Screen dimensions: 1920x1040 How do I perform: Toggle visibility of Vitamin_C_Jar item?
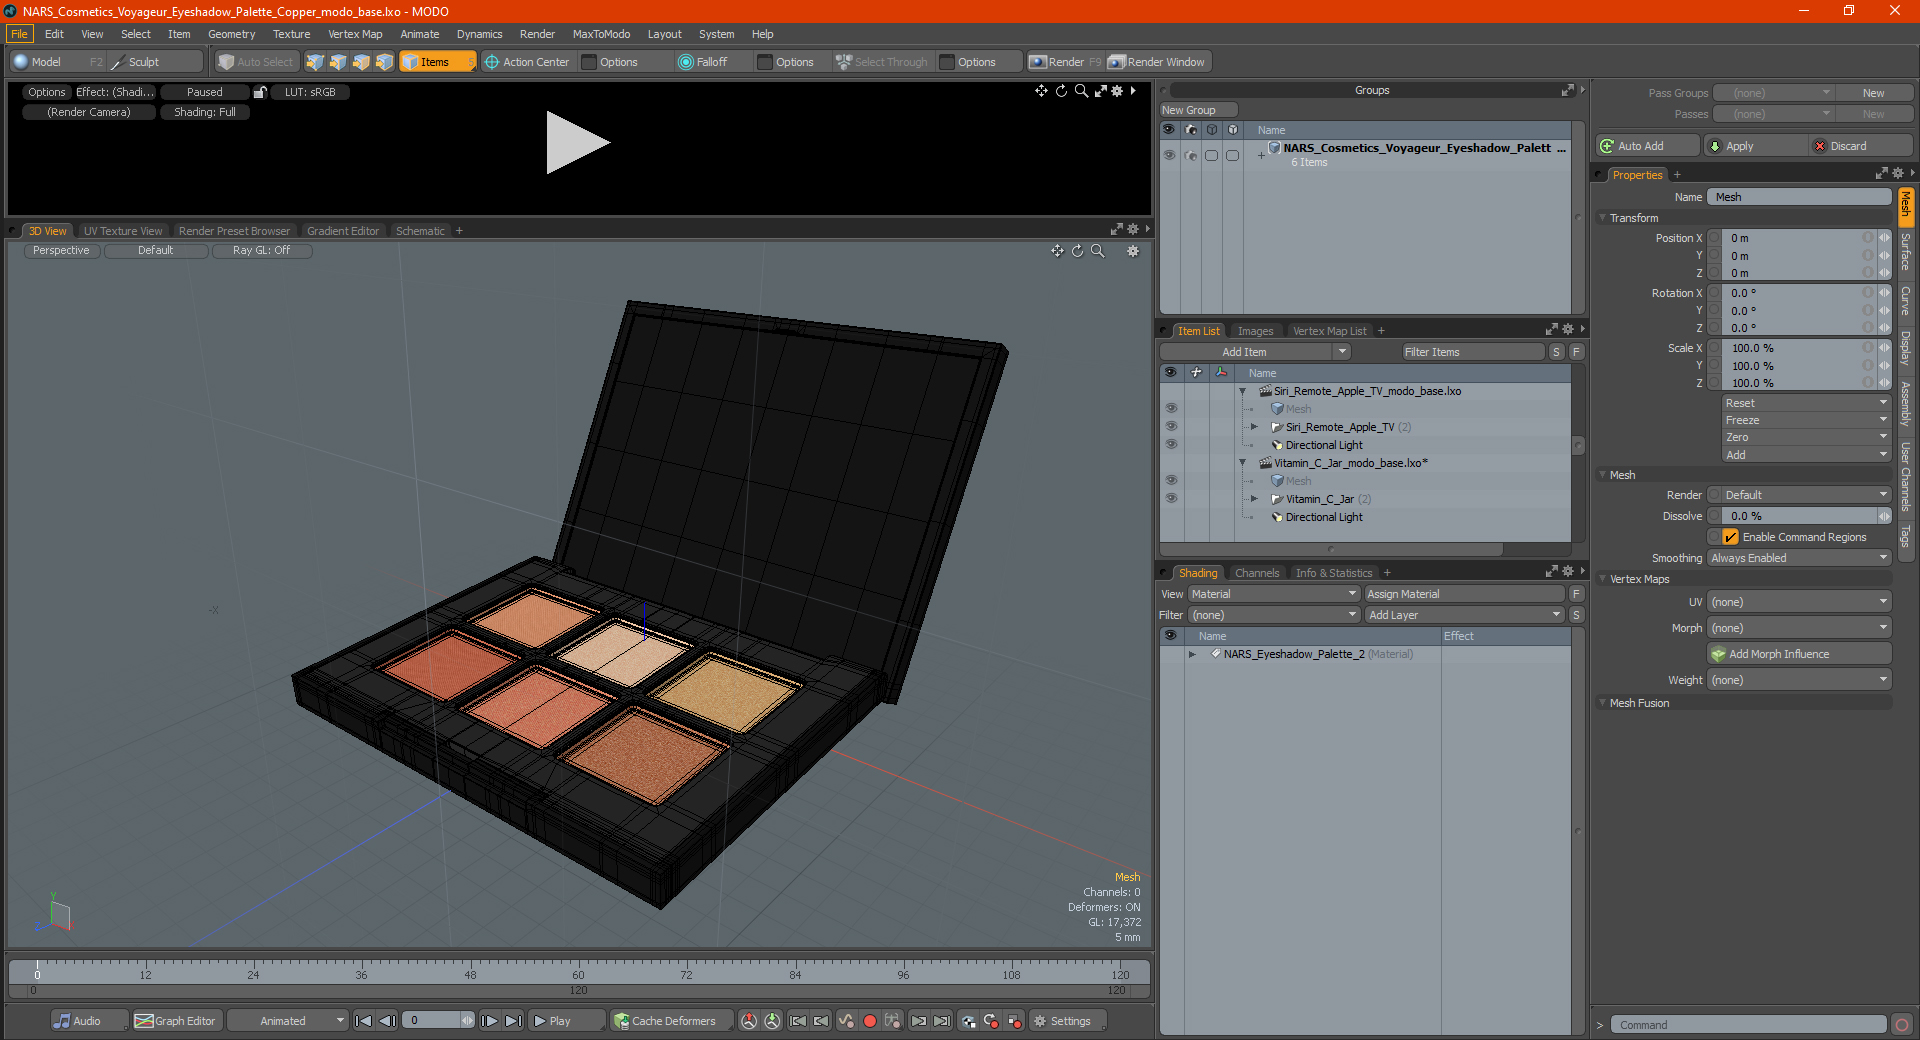(x=1171, y=499)
